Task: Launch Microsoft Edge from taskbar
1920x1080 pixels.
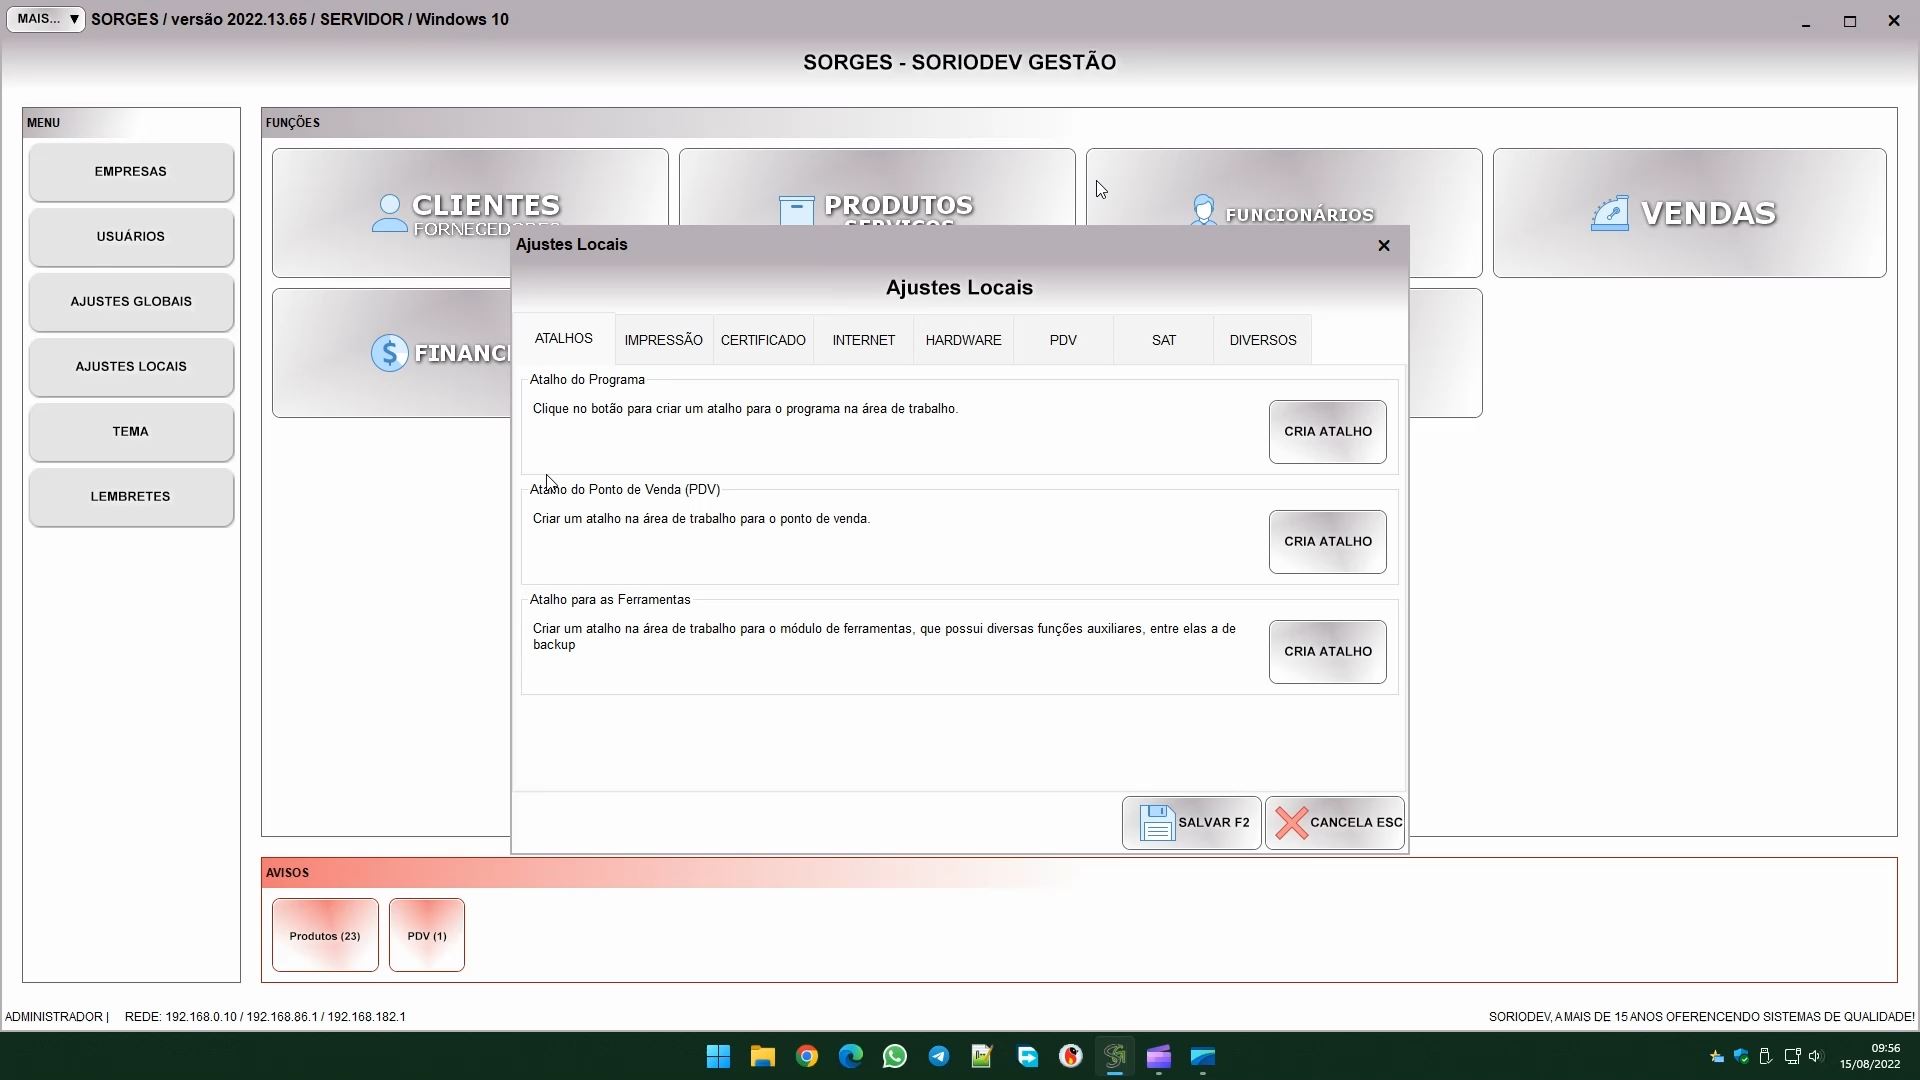Action: (851, 1057)
